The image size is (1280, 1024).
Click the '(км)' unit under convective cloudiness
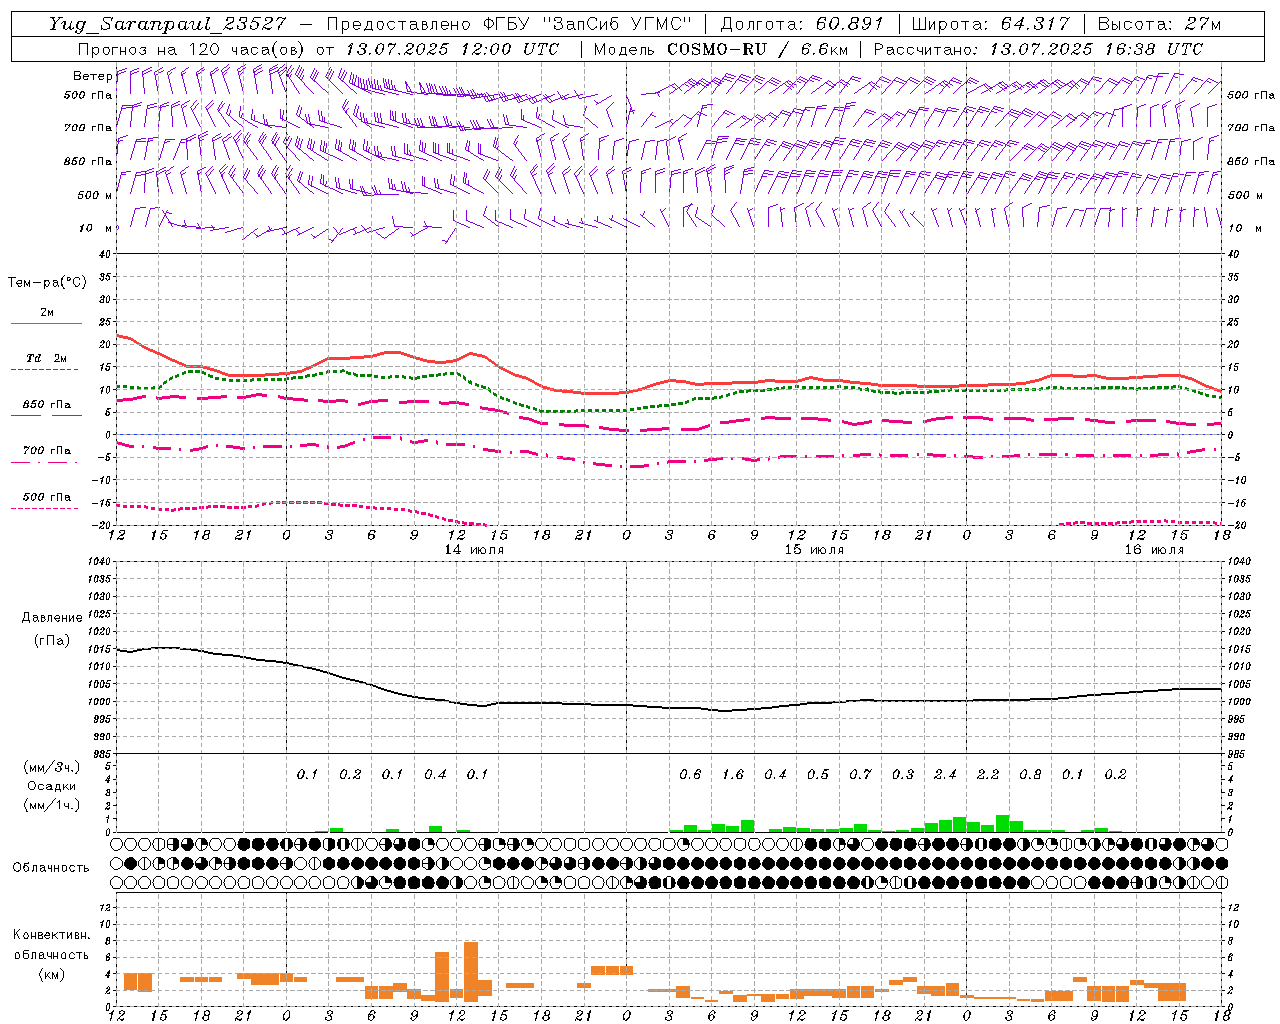(52, 974)
